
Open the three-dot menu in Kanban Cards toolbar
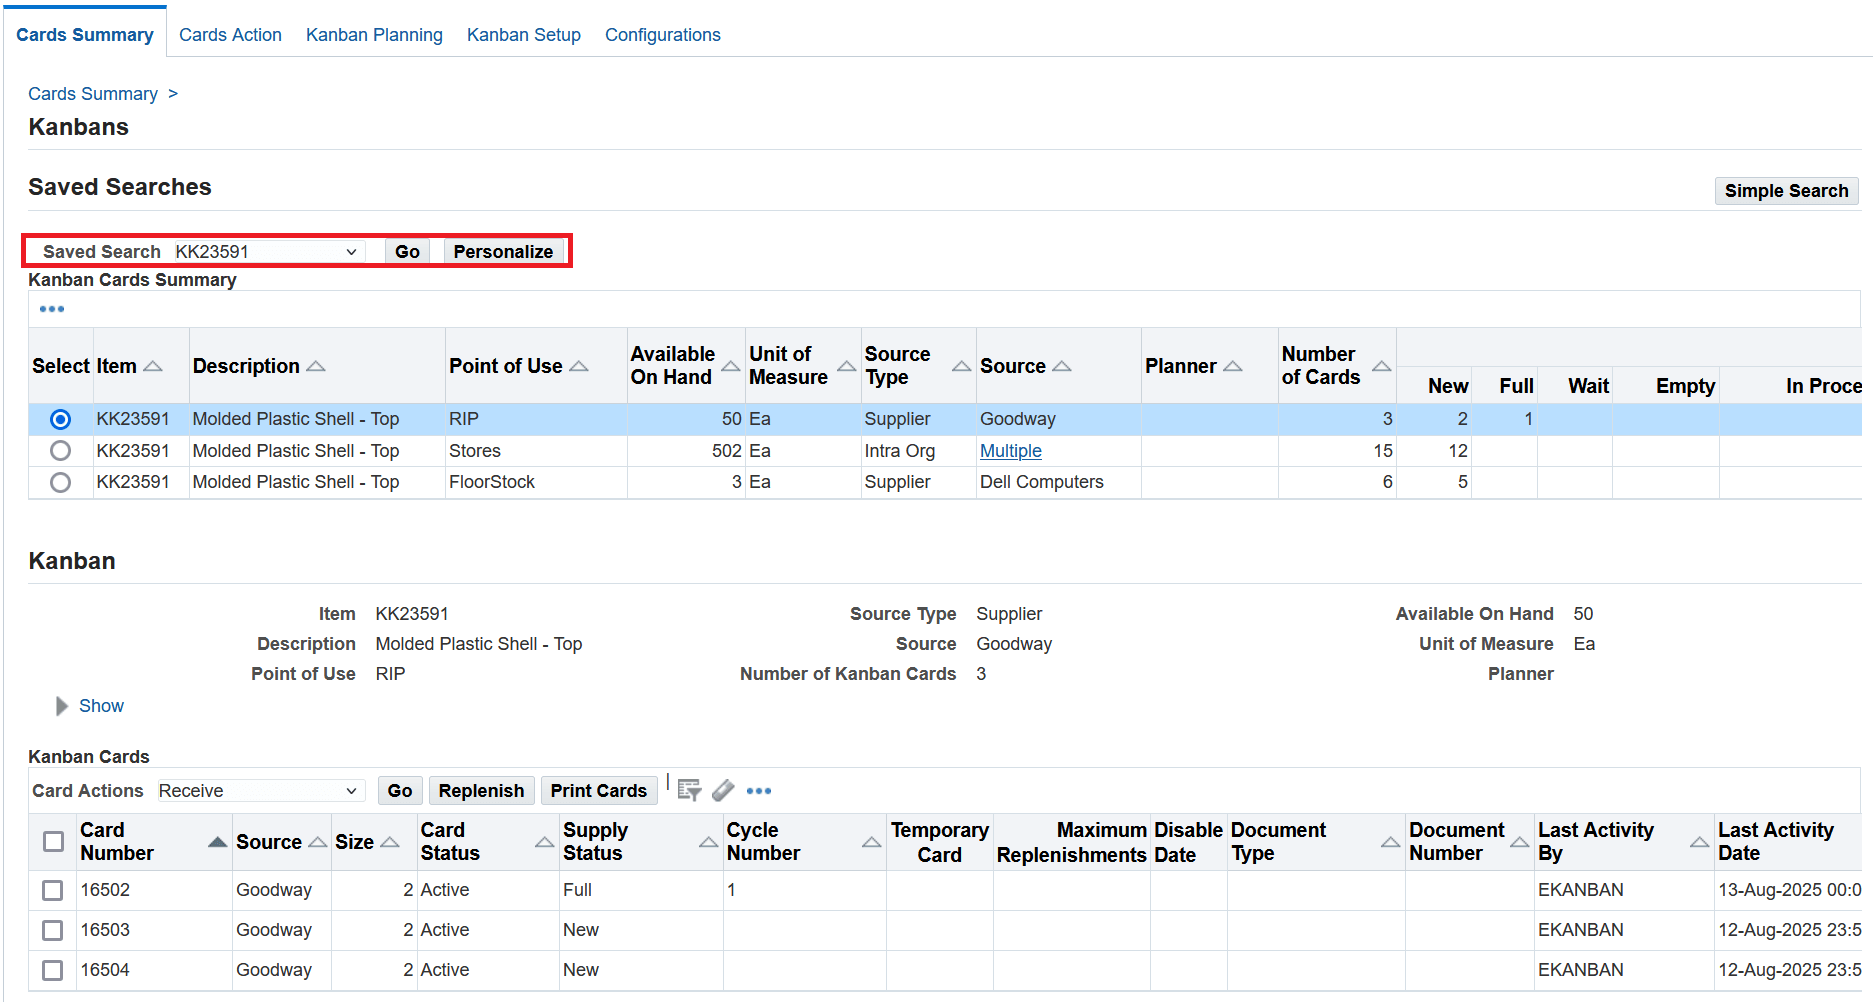pos(759,791)
